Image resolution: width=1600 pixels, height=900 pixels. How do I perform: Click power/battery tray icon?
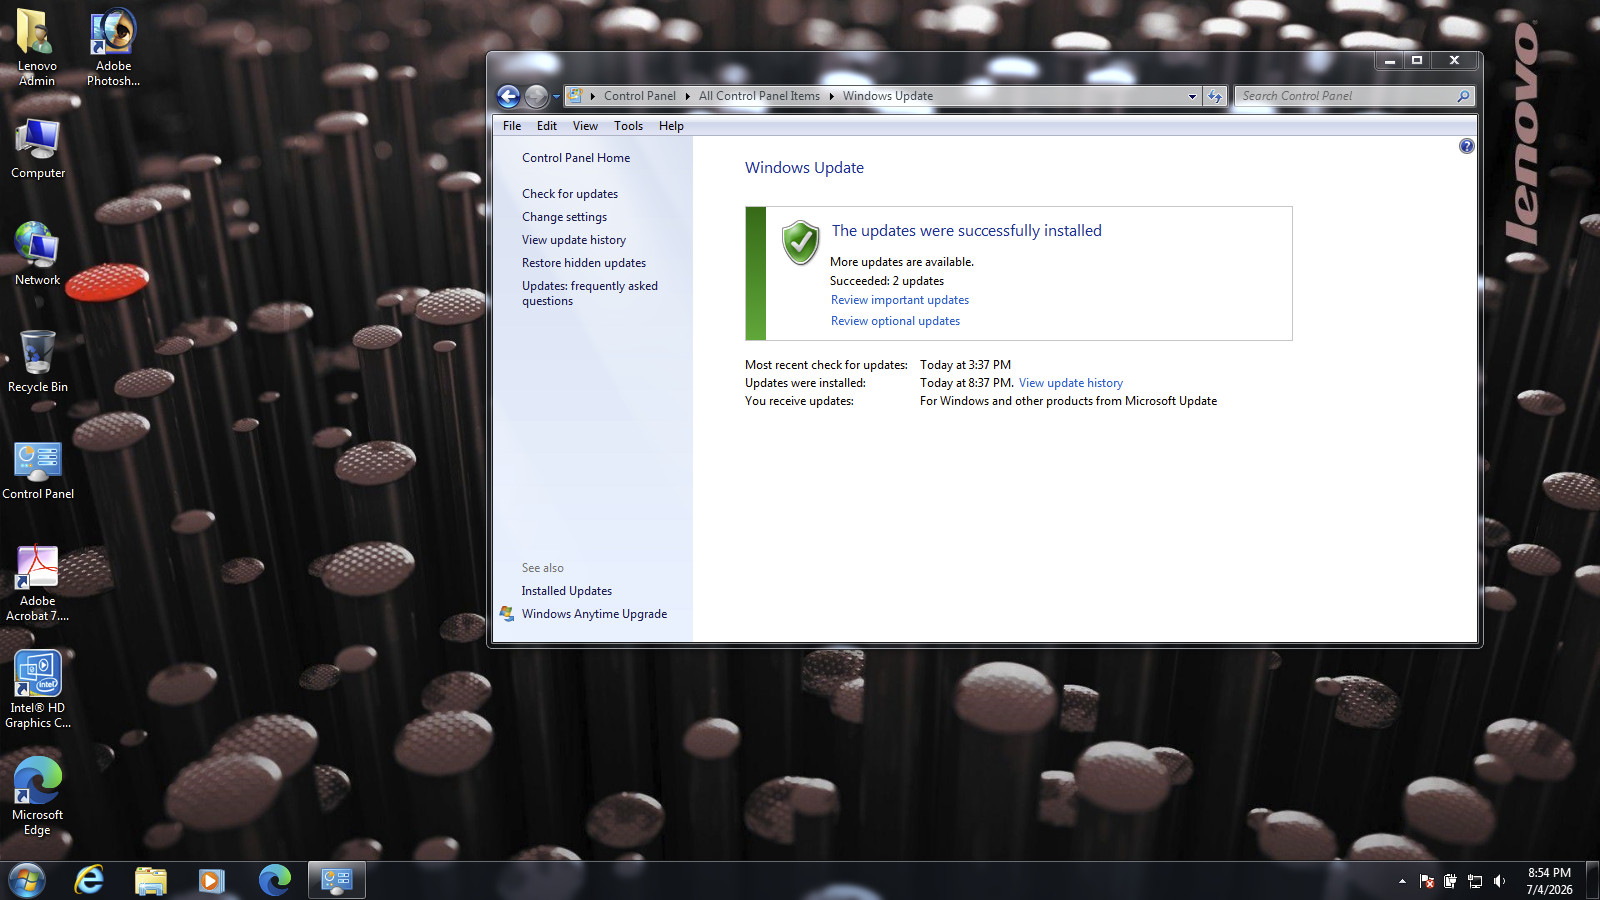(1450, 881)
